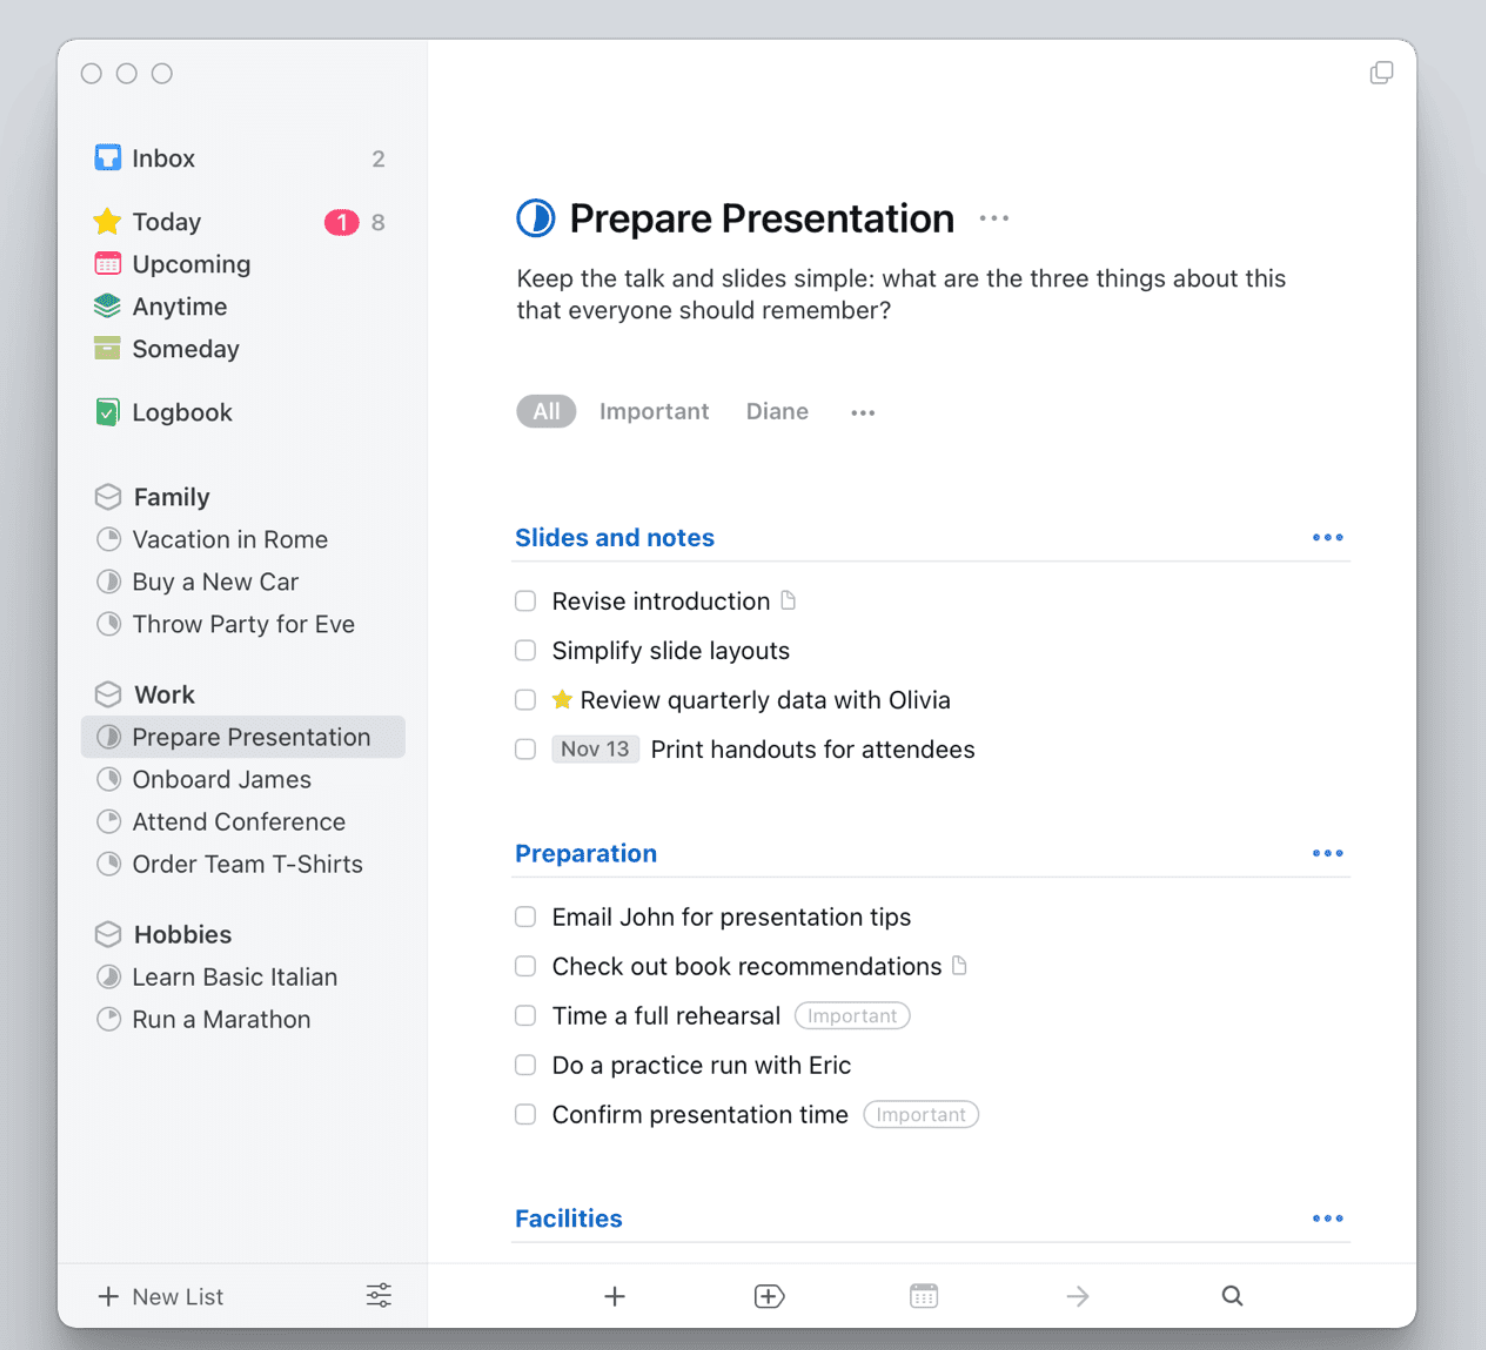1486x1350 pixels.
Task: Click the New List button
Action: (x=161, y=1296)
